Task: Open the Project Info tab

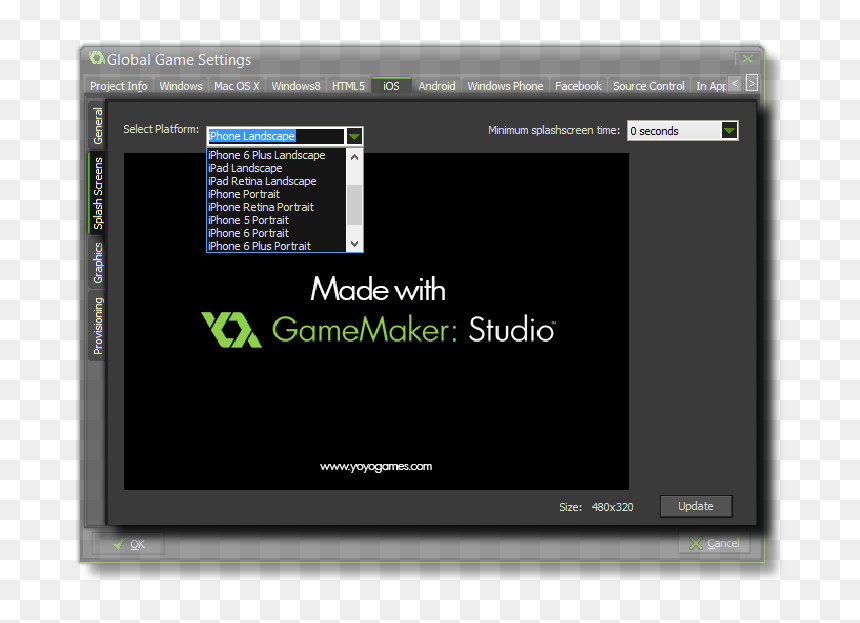Action: (118, 86)
